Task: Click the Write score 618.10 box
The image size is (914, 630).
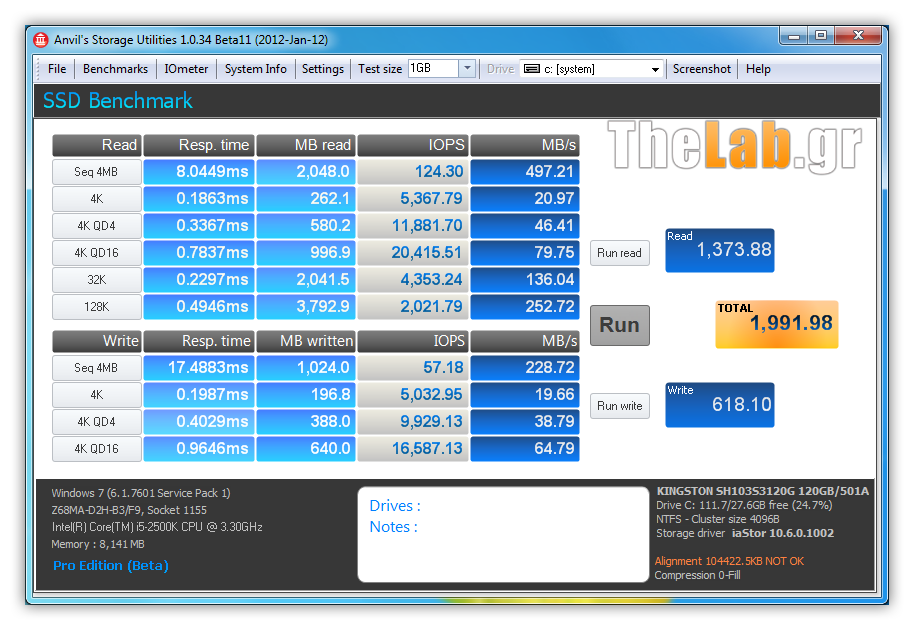Action: click(720, 404)
